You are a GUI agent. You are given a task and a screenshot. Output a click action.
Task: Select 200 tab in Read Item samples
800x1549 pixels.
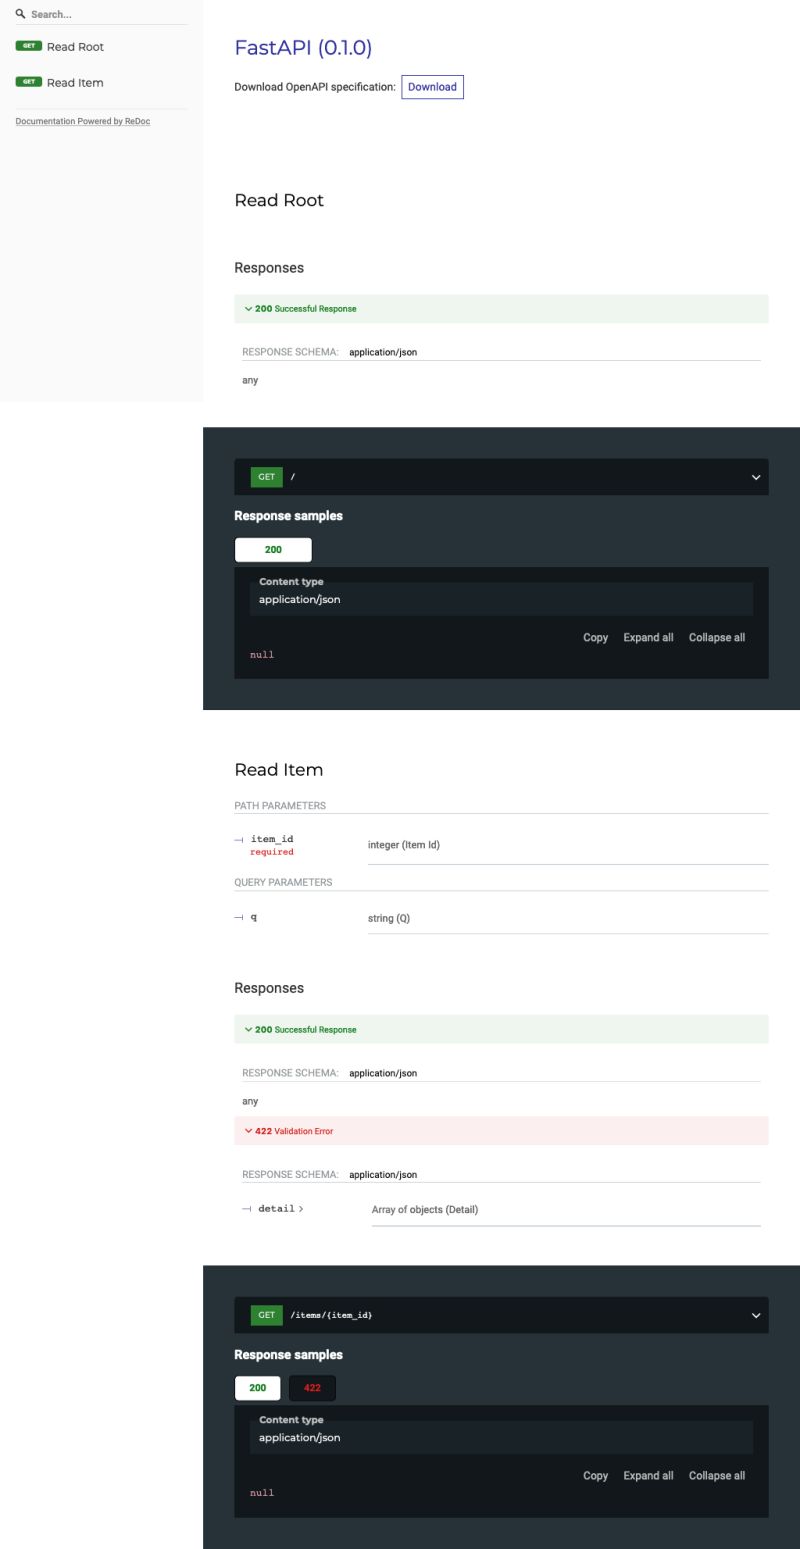[x=258, y=1388]
